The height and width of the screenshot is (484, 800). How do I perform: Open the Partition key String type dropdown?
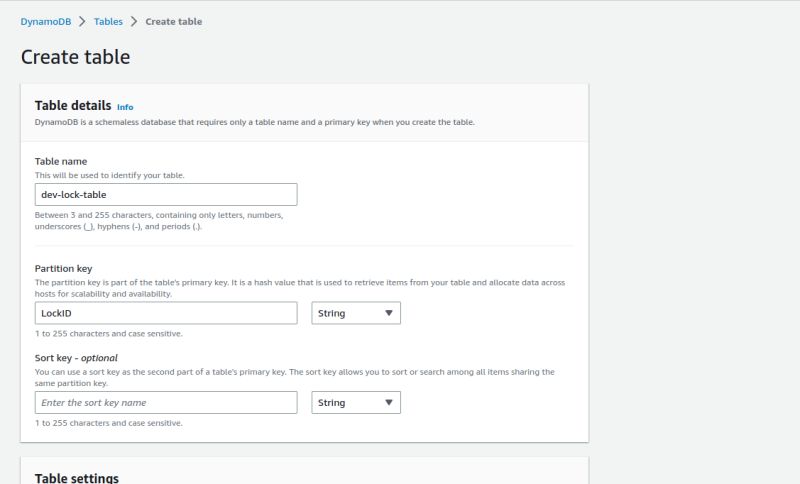point(356,313)
